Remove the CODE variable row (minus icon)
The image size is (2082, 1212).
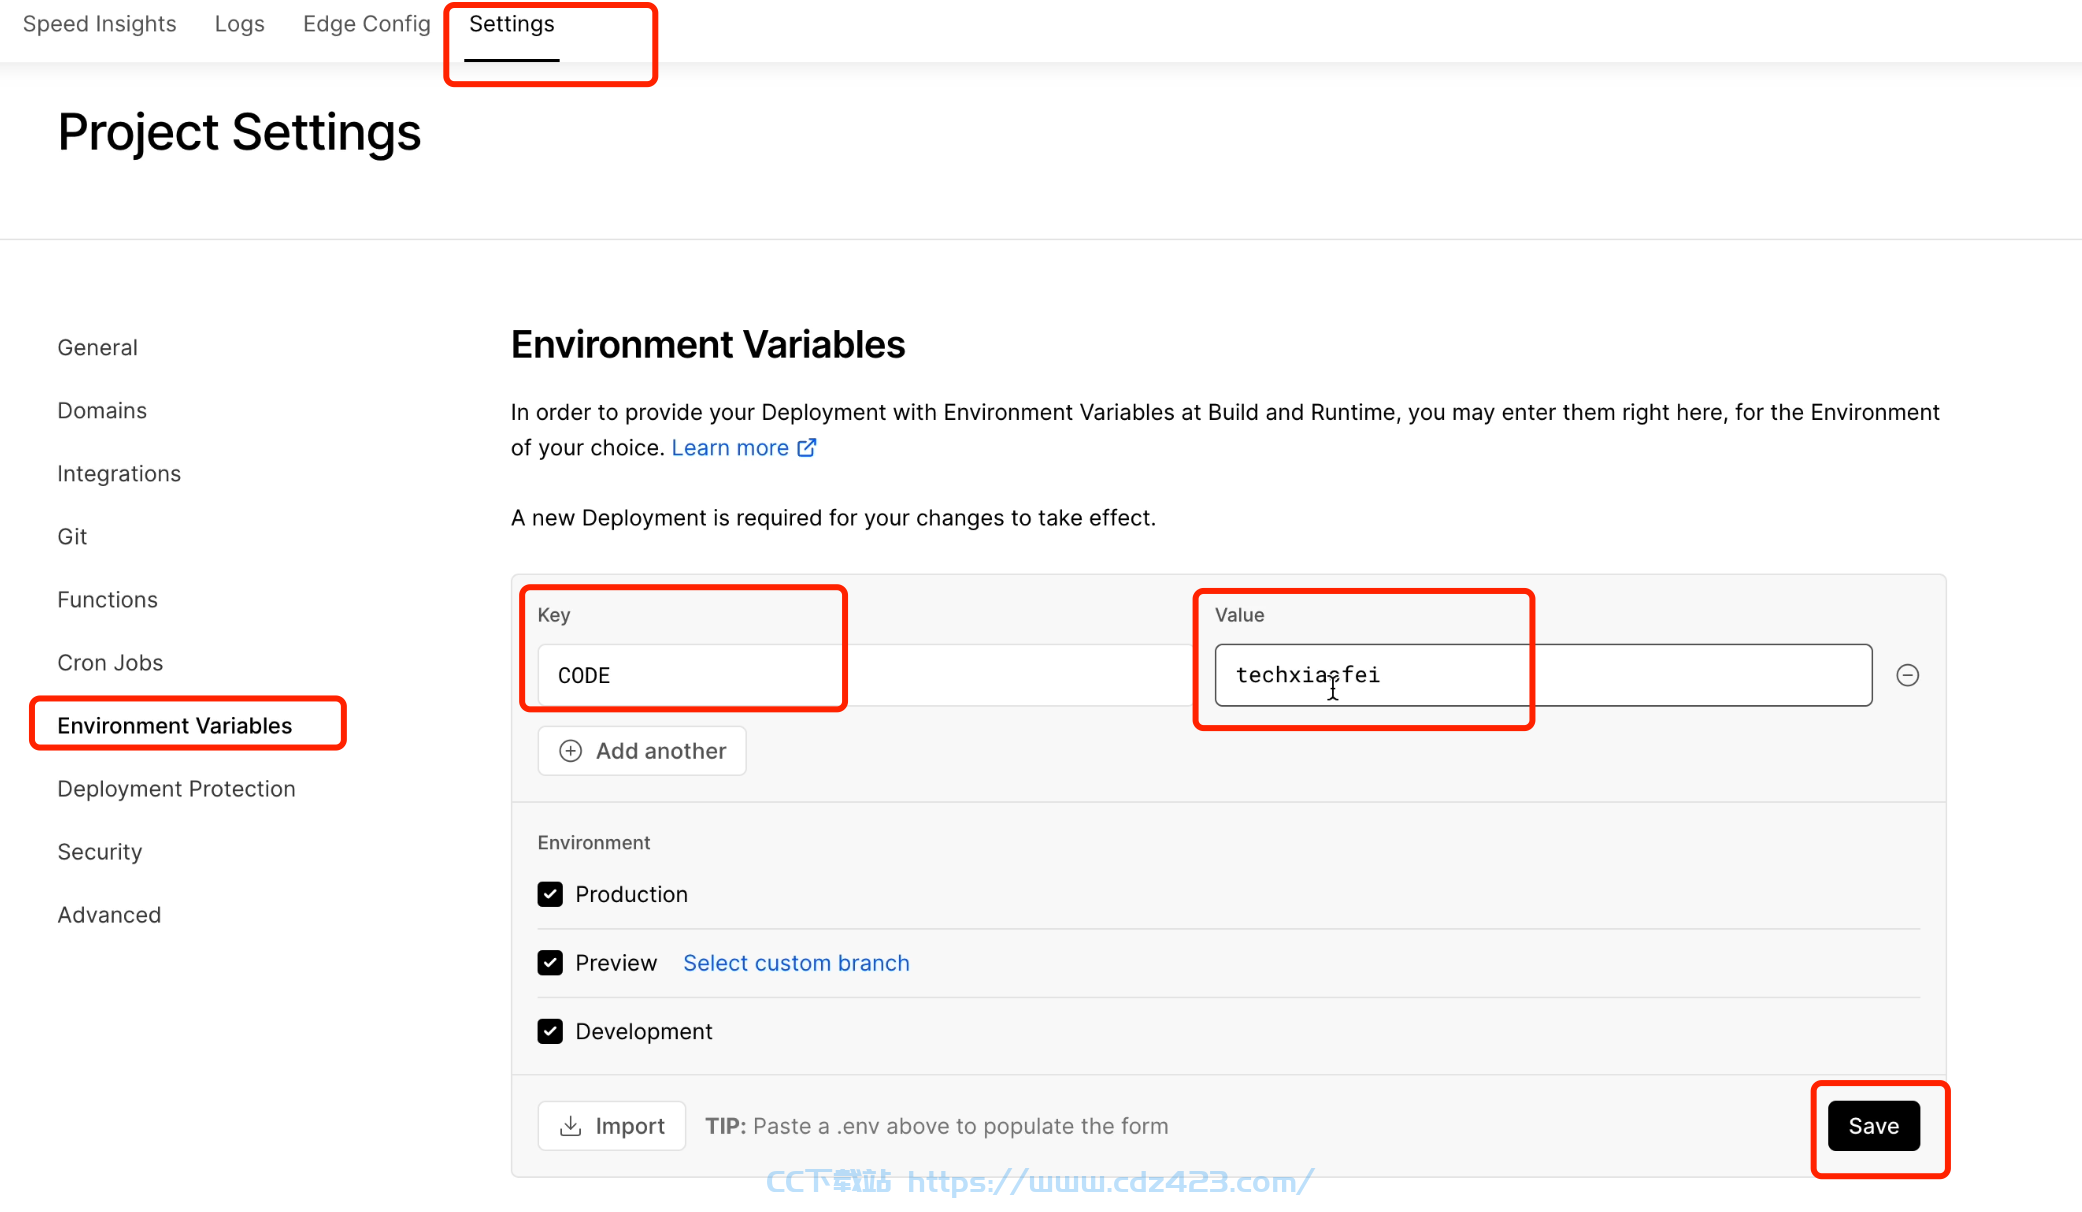point(1907,675)
